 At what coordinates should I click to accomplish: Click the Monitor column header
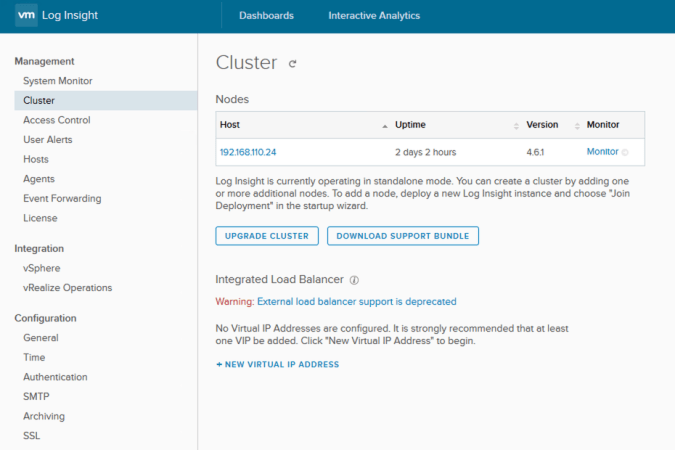tap(603, 125)
